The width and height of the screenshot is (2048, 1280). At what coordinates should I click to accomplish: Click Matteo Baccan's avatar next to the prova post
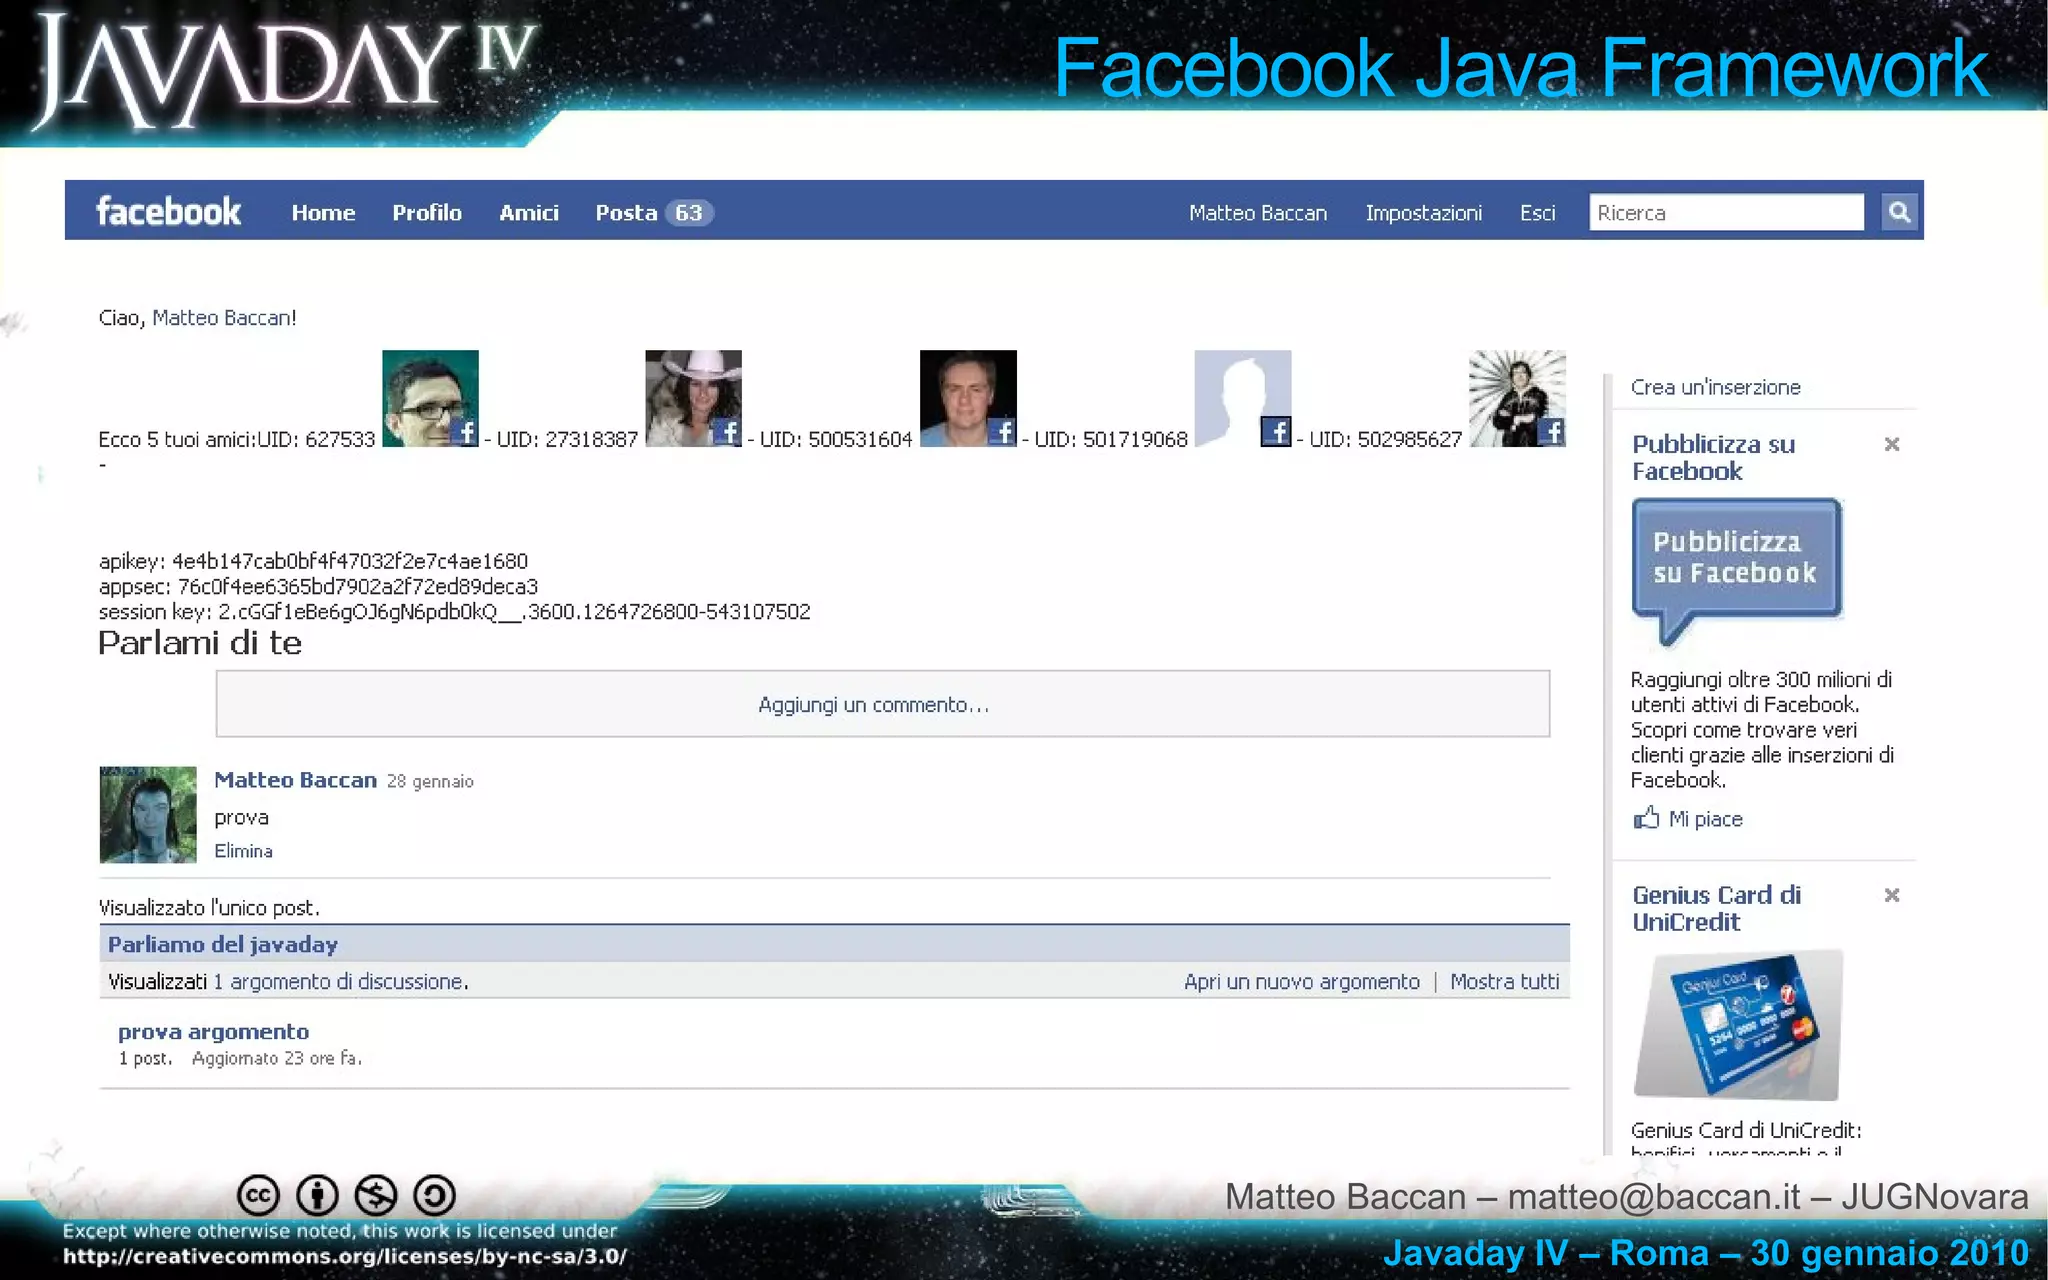pyautogui.click(x=148, y=814)
